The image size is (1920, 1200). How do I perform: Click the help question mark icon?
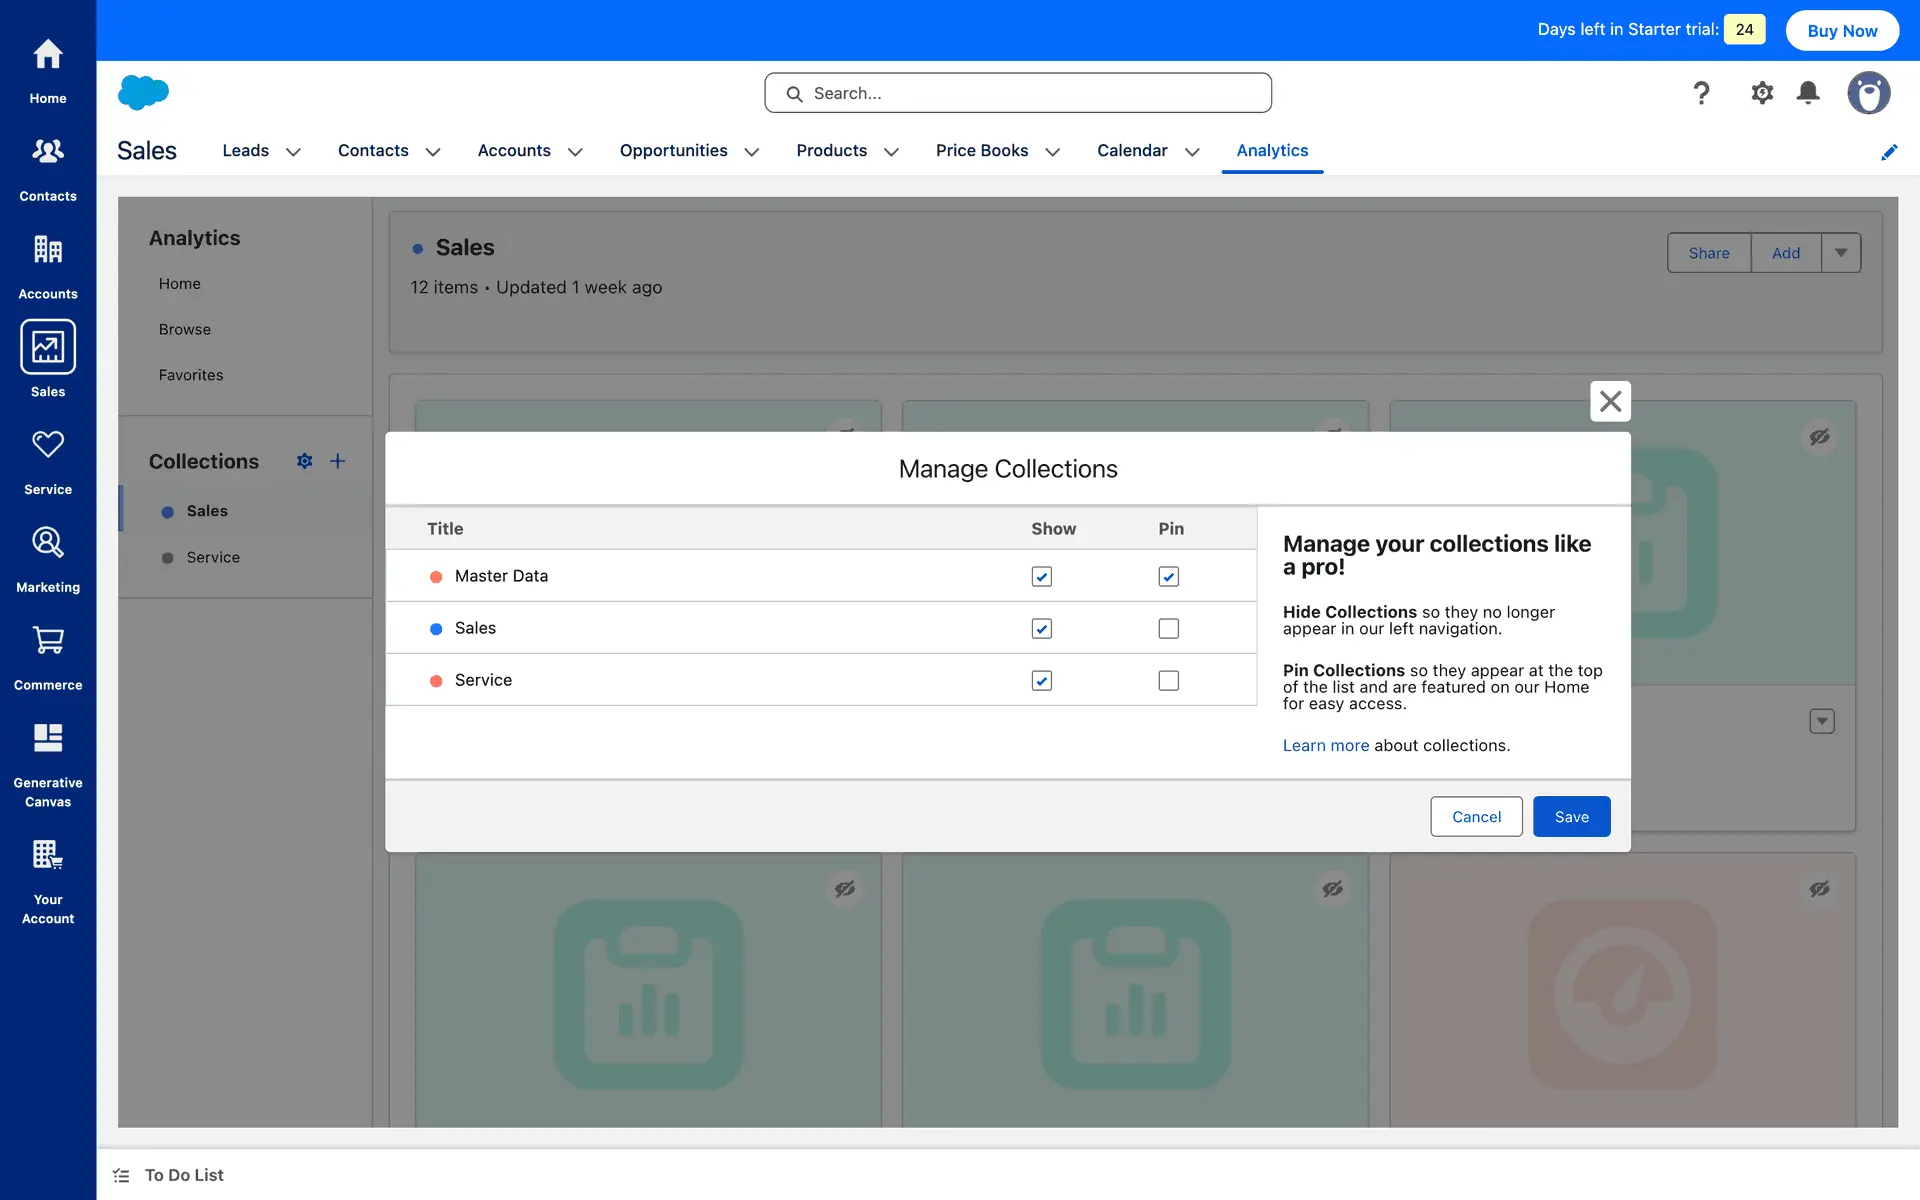[1701, 93]
